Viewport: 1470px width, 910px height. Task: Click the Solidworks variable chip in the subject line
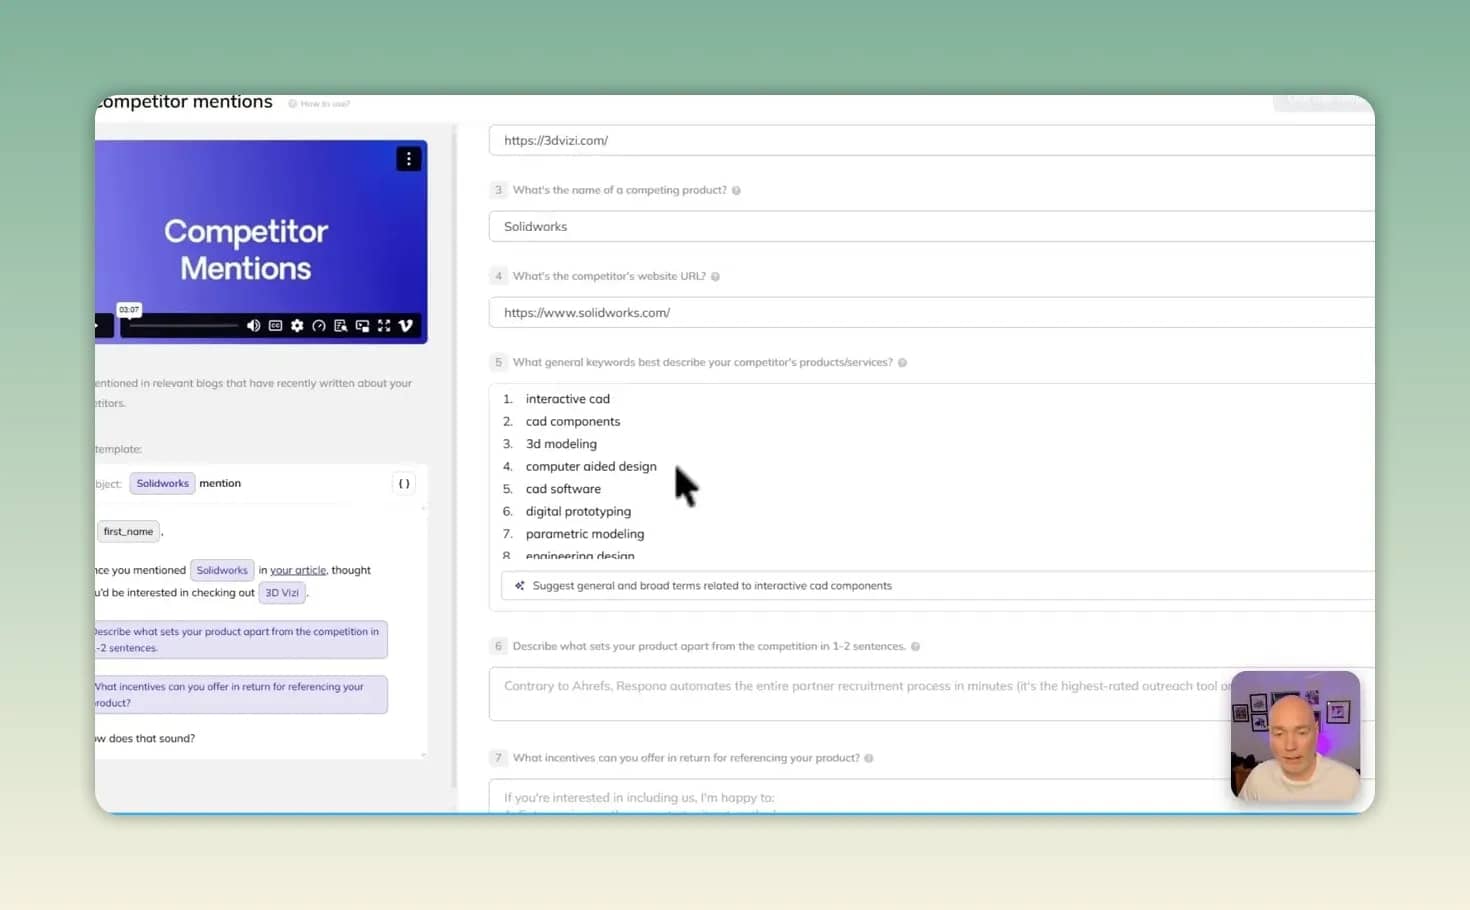162,484
